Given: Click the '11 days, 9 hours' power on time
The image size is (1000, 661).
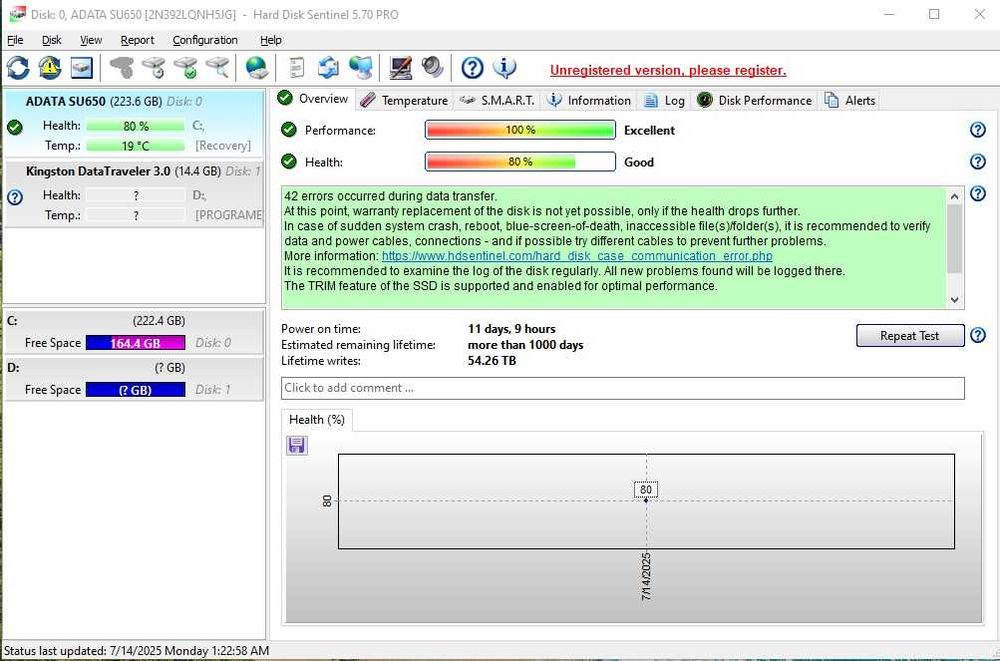Looking at the screenshot, I should pos(511,329).
